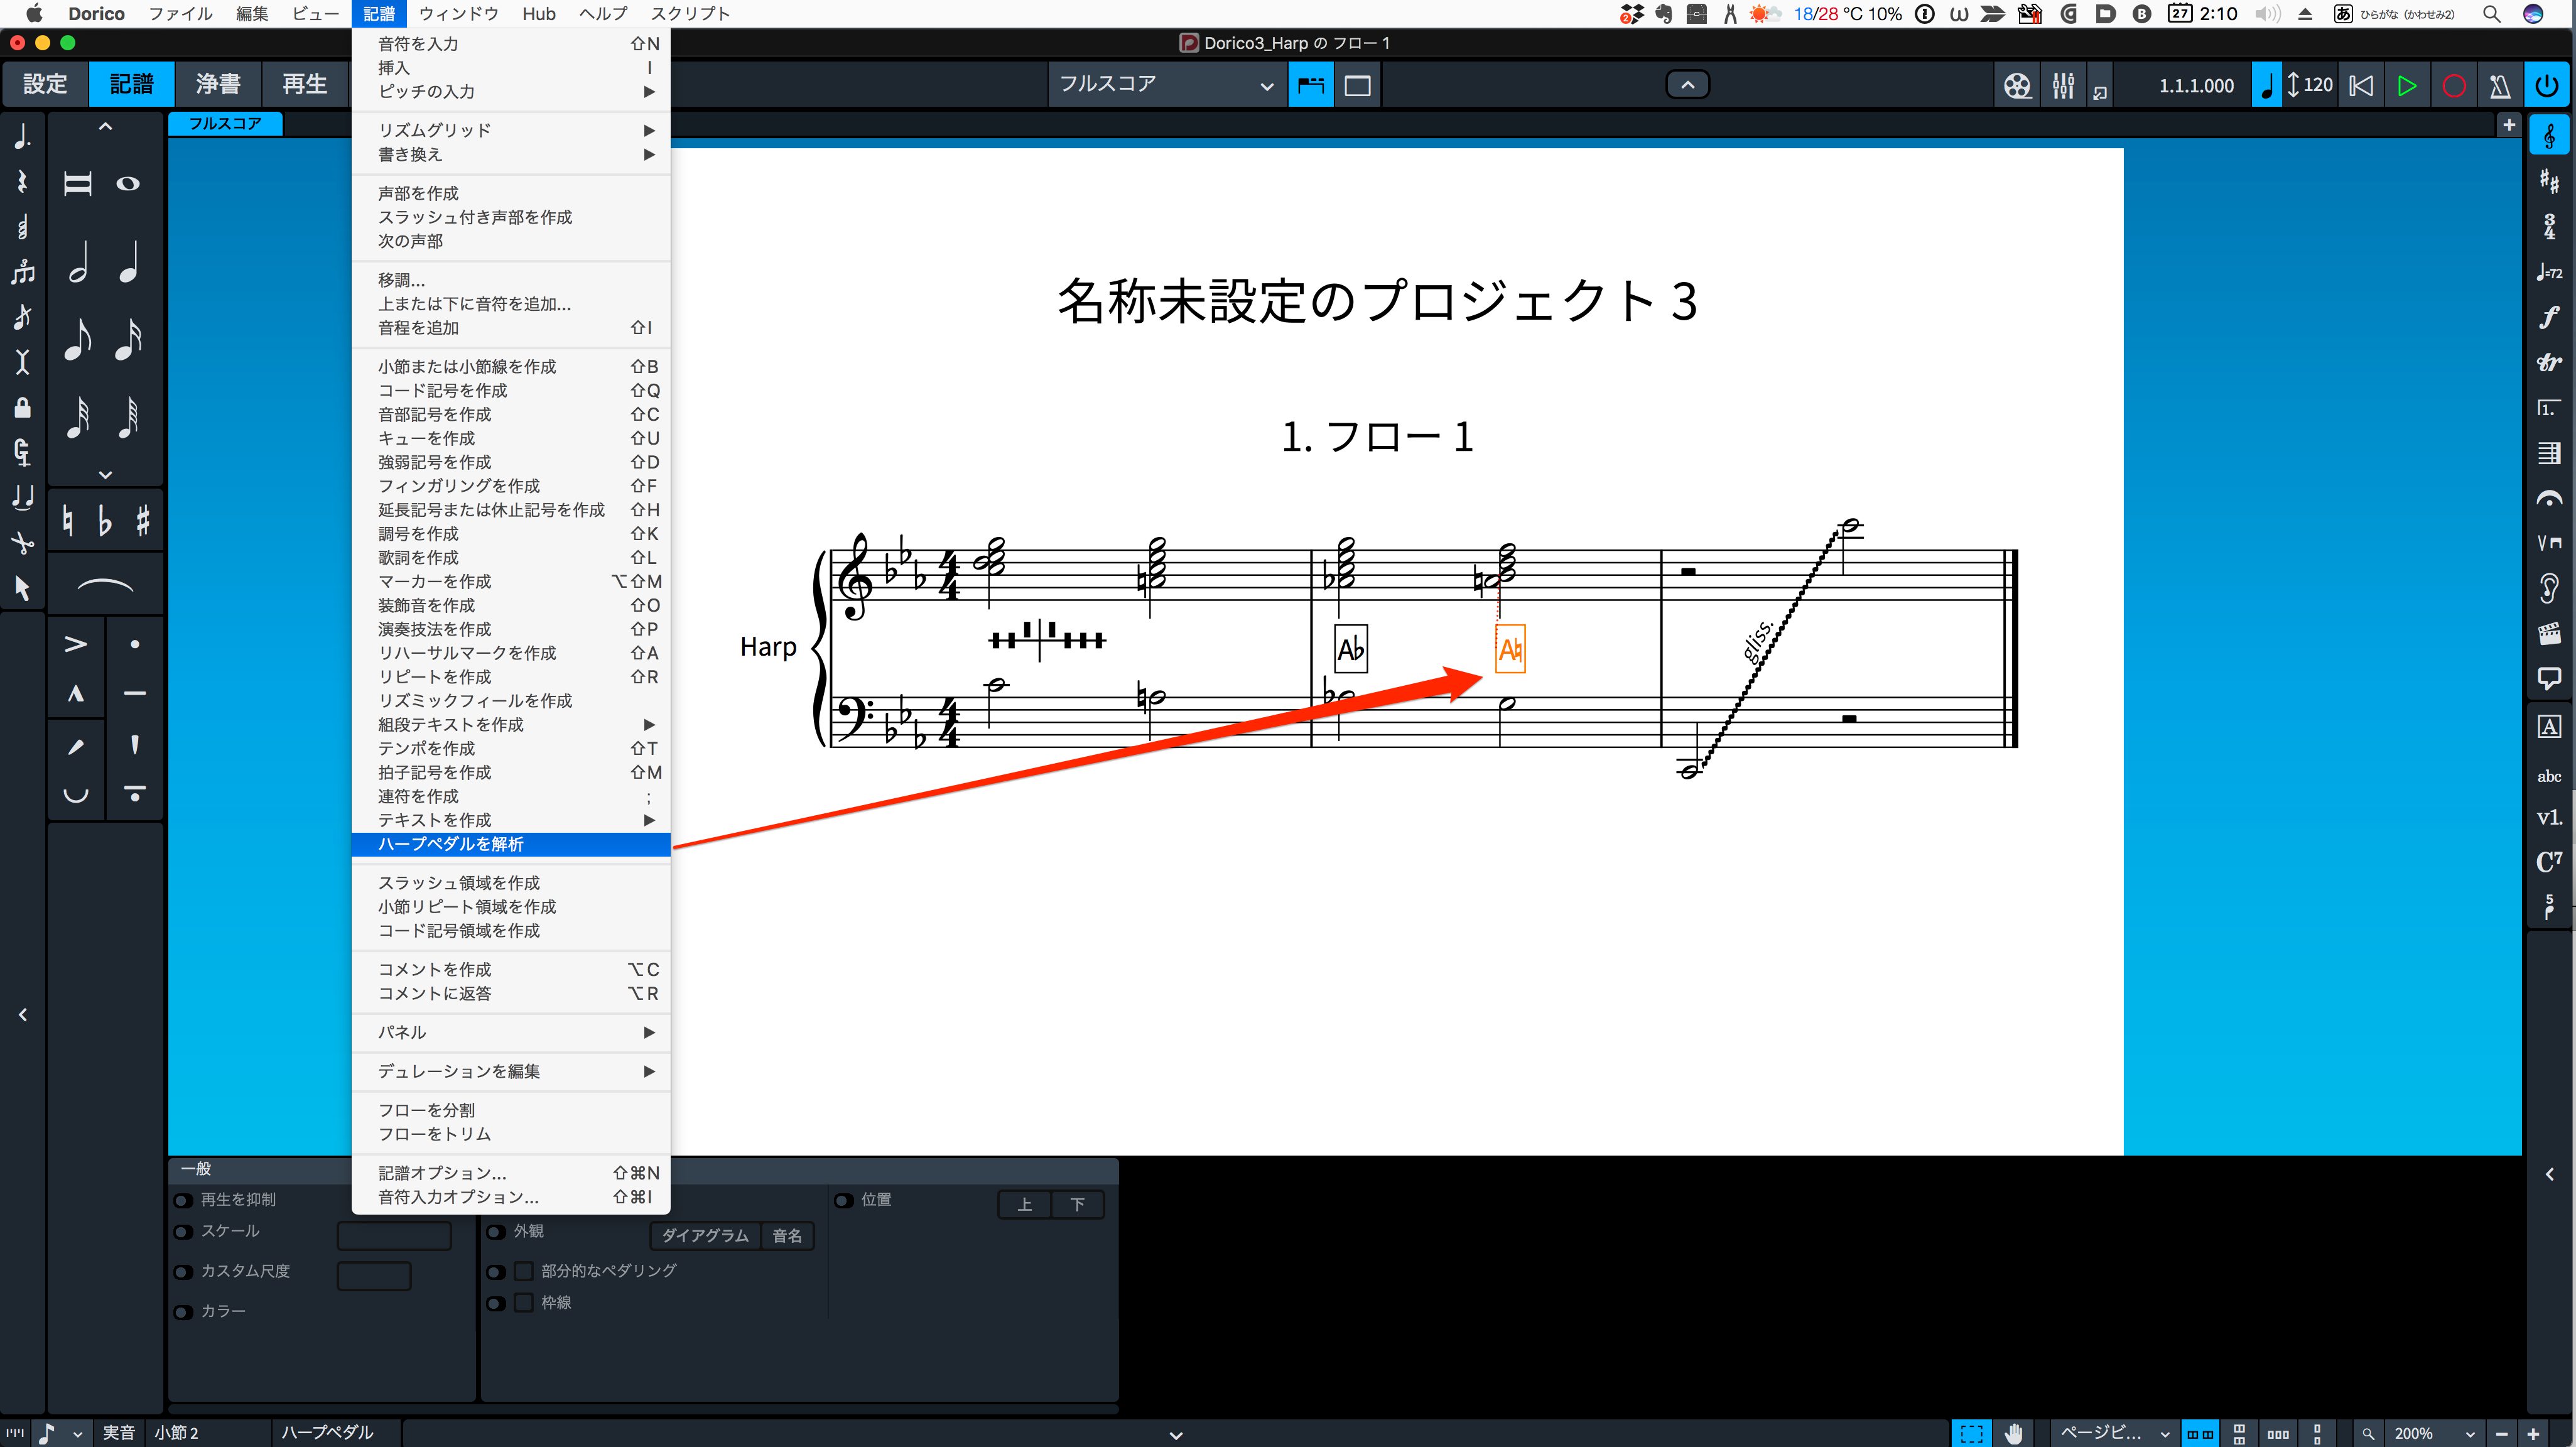Click the Play transport button

[x=2407, y=86]
